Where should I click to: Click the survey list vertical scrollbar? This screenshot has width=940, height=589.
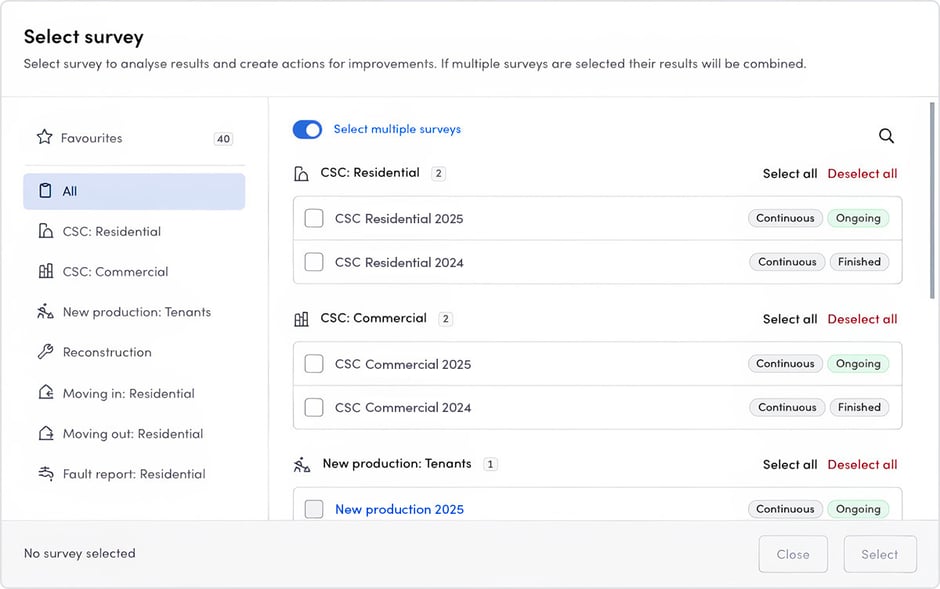point(932,200)
